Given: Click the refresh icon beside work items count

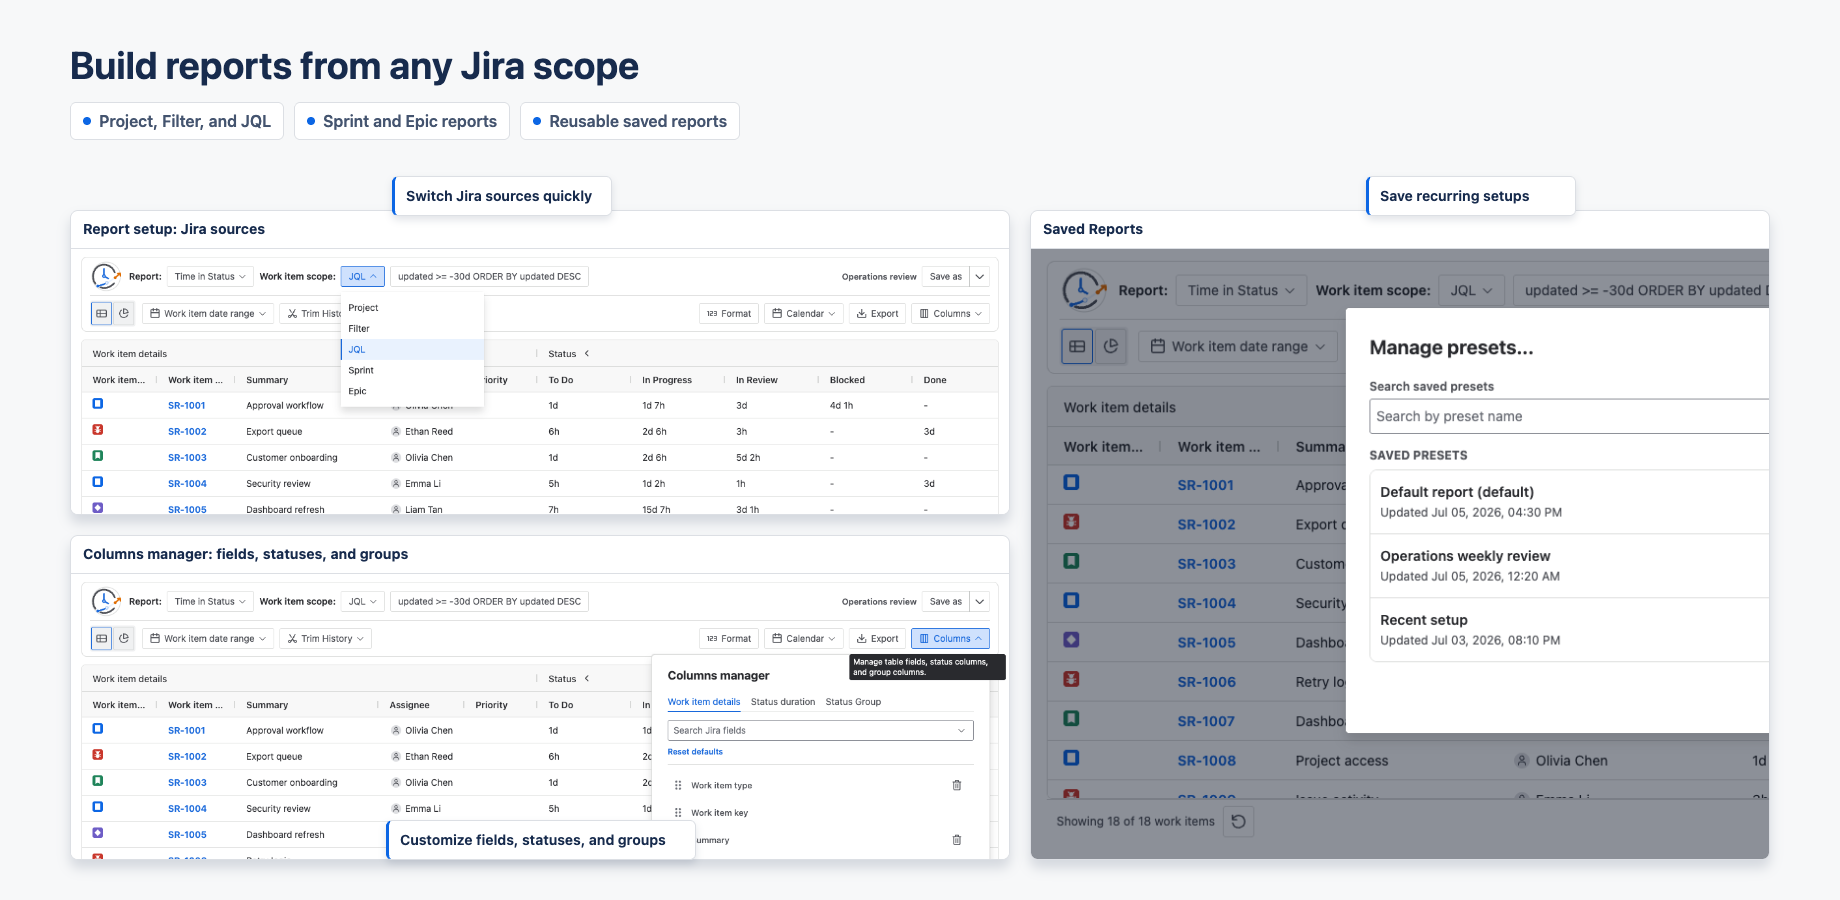Looking at the screenshot, I should [x=1239, y=822].
